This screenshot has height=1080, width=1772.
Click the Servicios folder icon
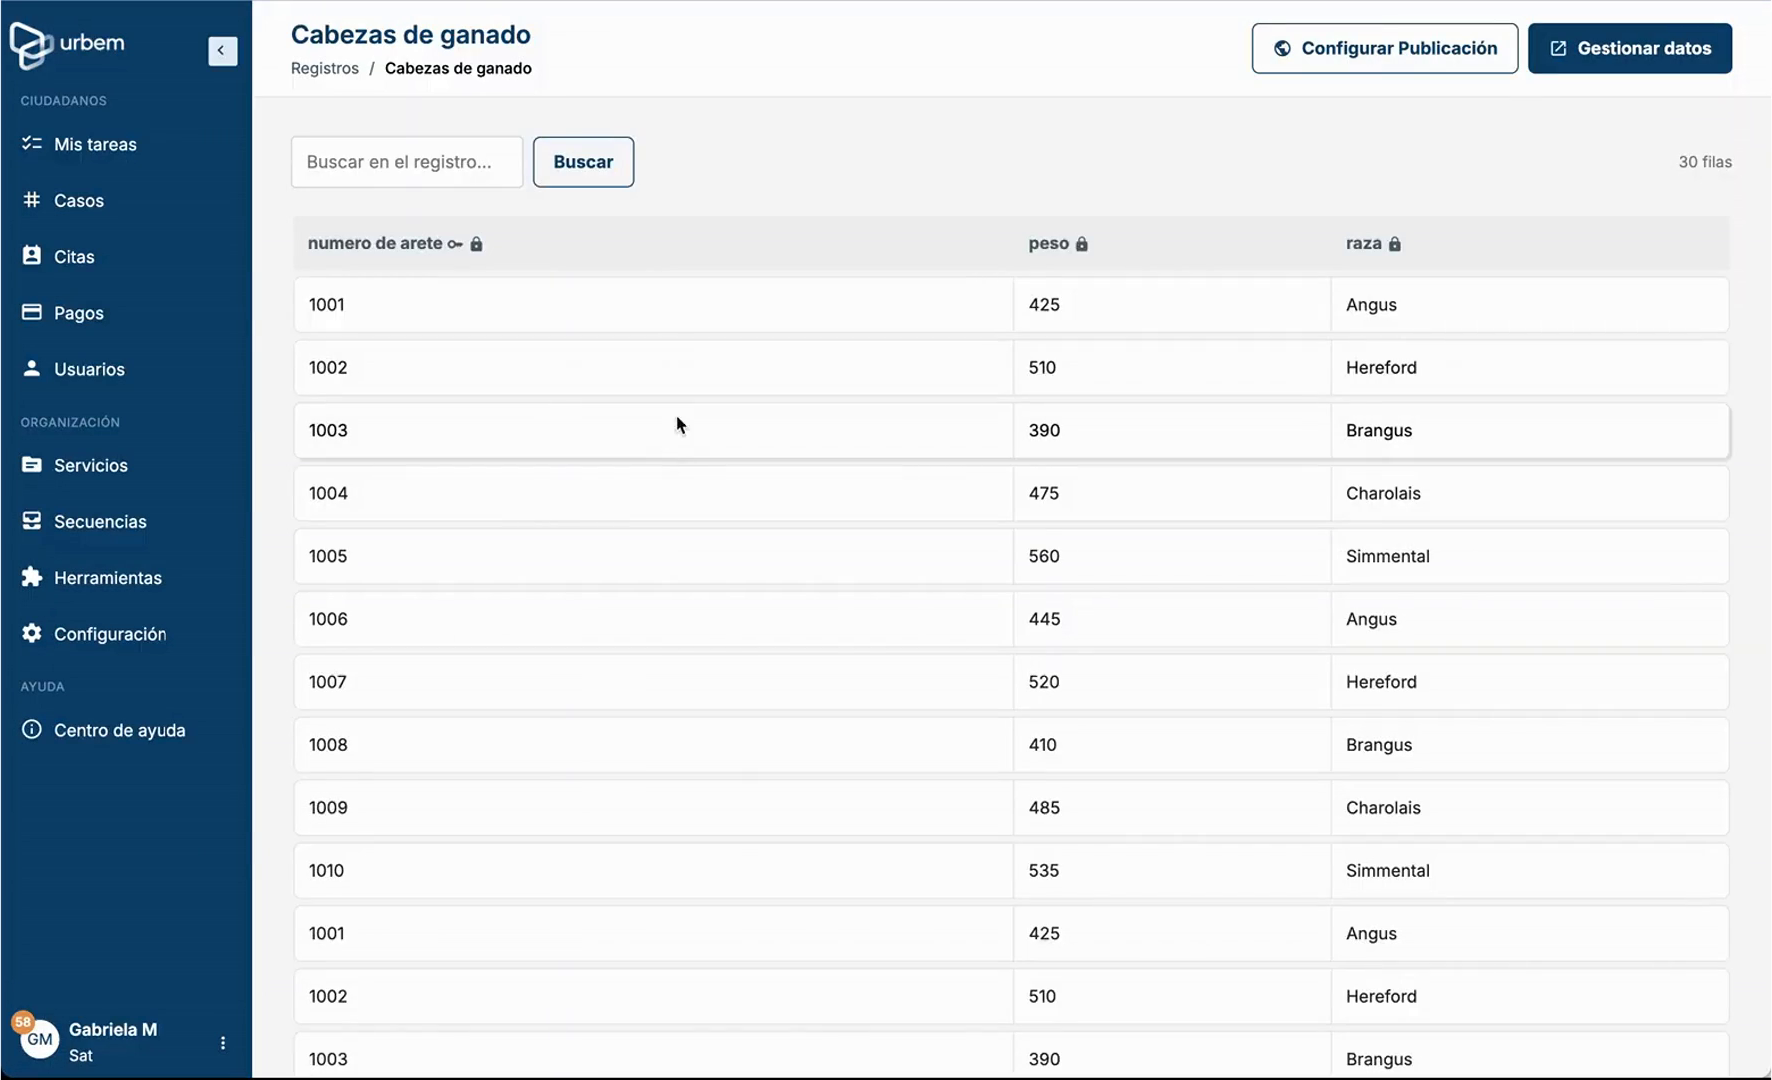click(32, 464)
